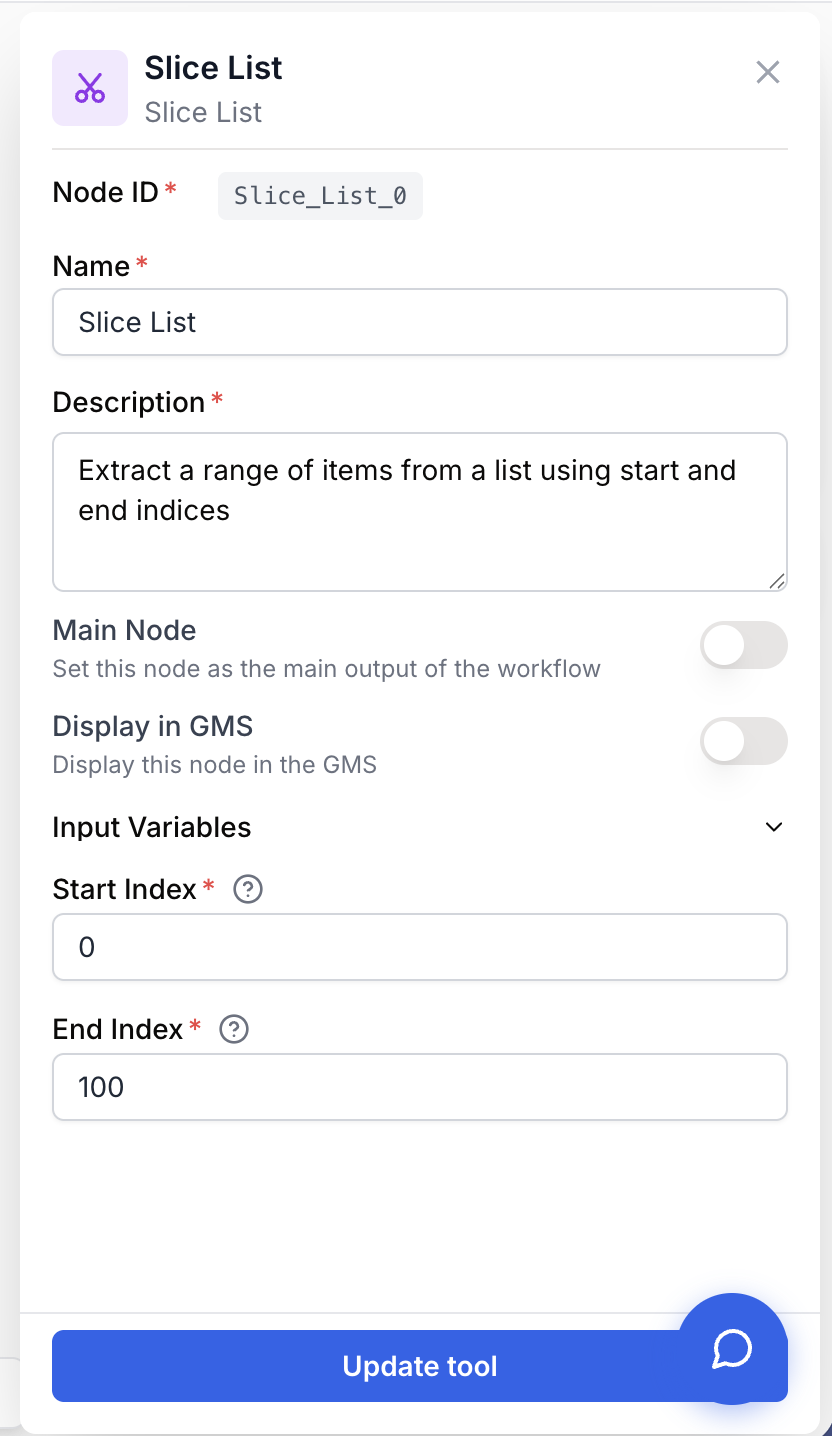
Task: Click the Display in GMS label
Action: (x=152, y=726)
